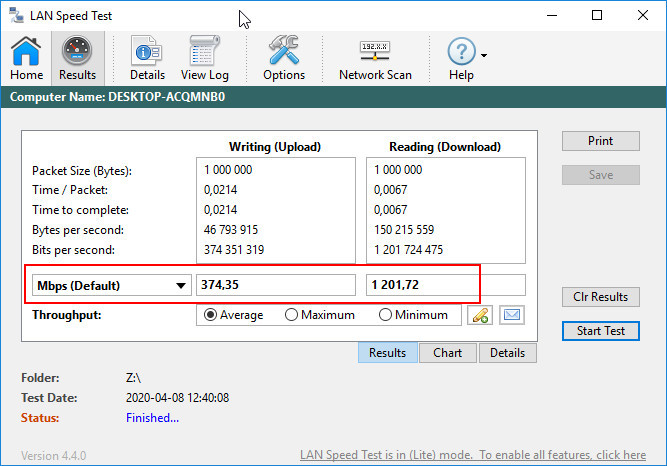Click upload Bytes per second 46 793 915
This screenshot has height=466, width=667.
[x=231, y=230]
